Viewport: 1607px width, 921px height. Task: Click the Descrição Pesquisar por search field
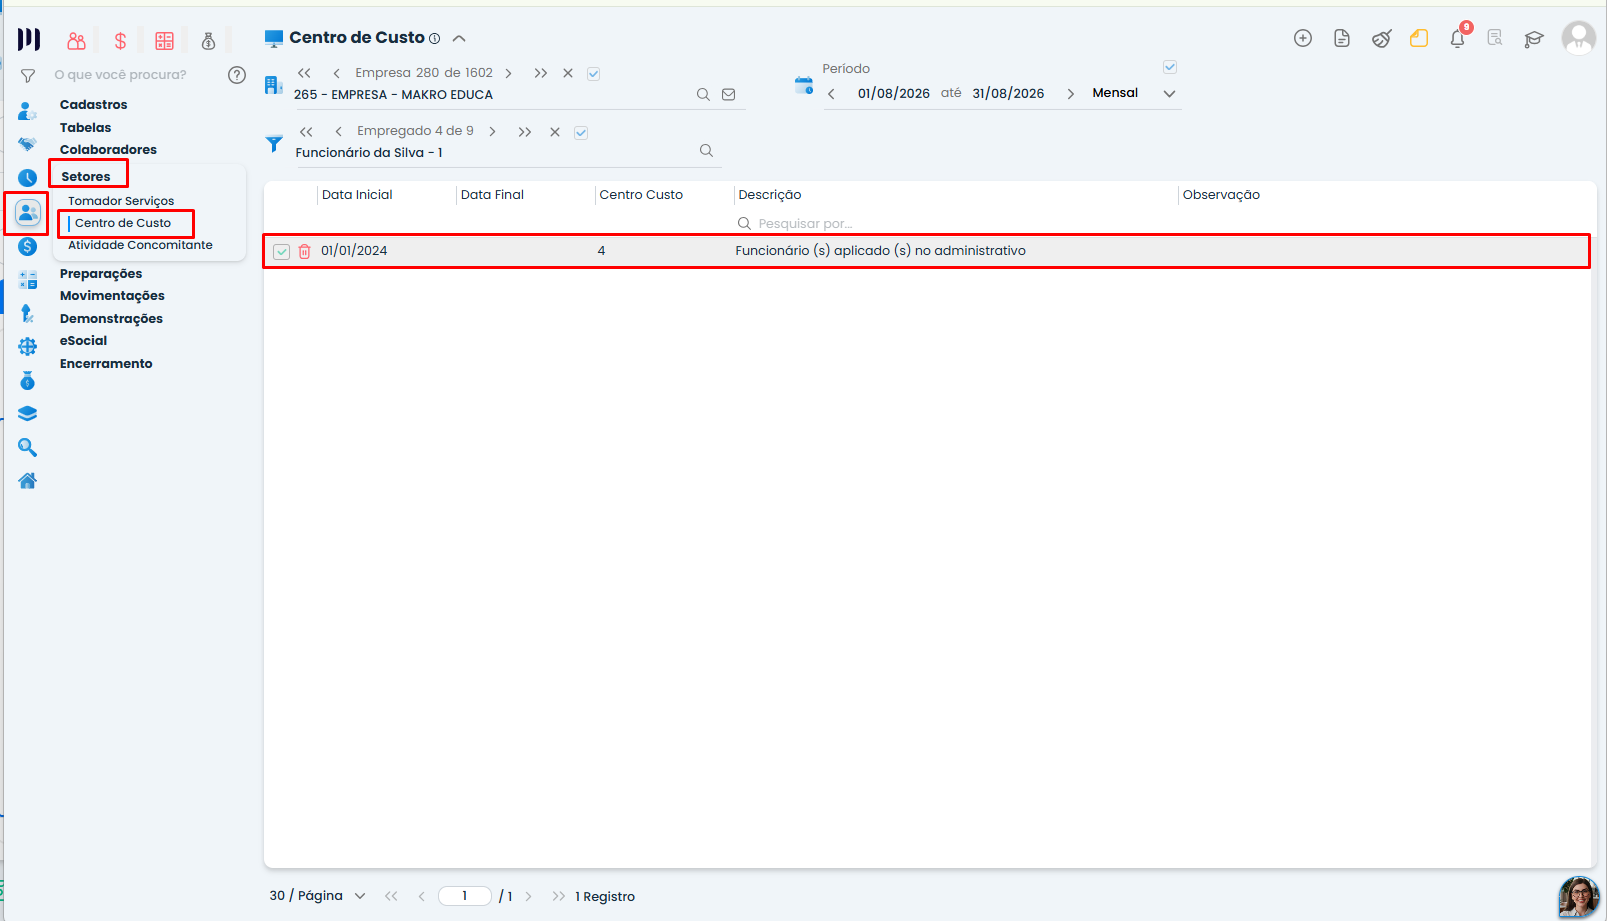[x=805, y=224]
